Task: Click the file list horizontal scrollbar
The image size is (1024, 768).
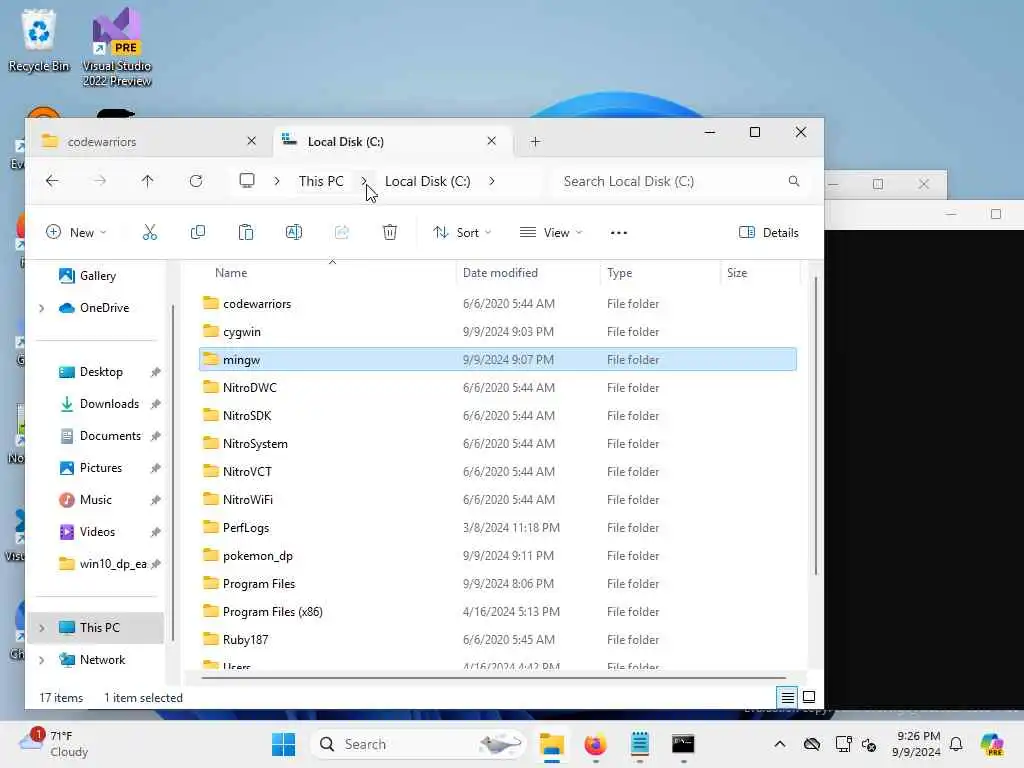Action: (494, 678)
